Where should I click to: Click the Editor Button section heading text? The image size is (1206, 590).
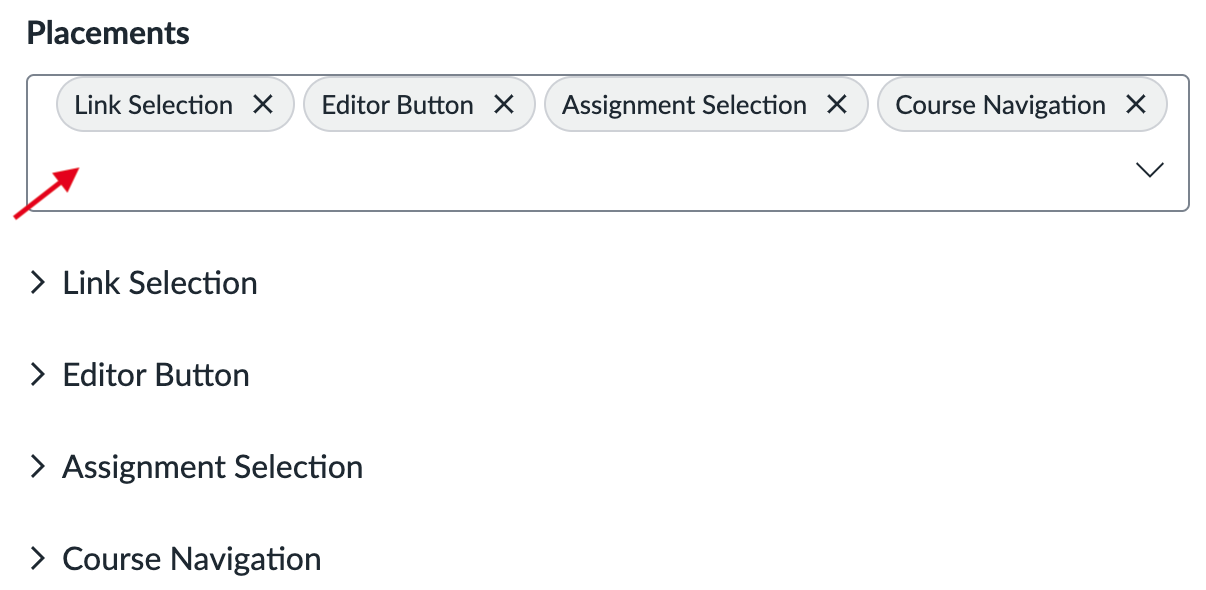156,375
